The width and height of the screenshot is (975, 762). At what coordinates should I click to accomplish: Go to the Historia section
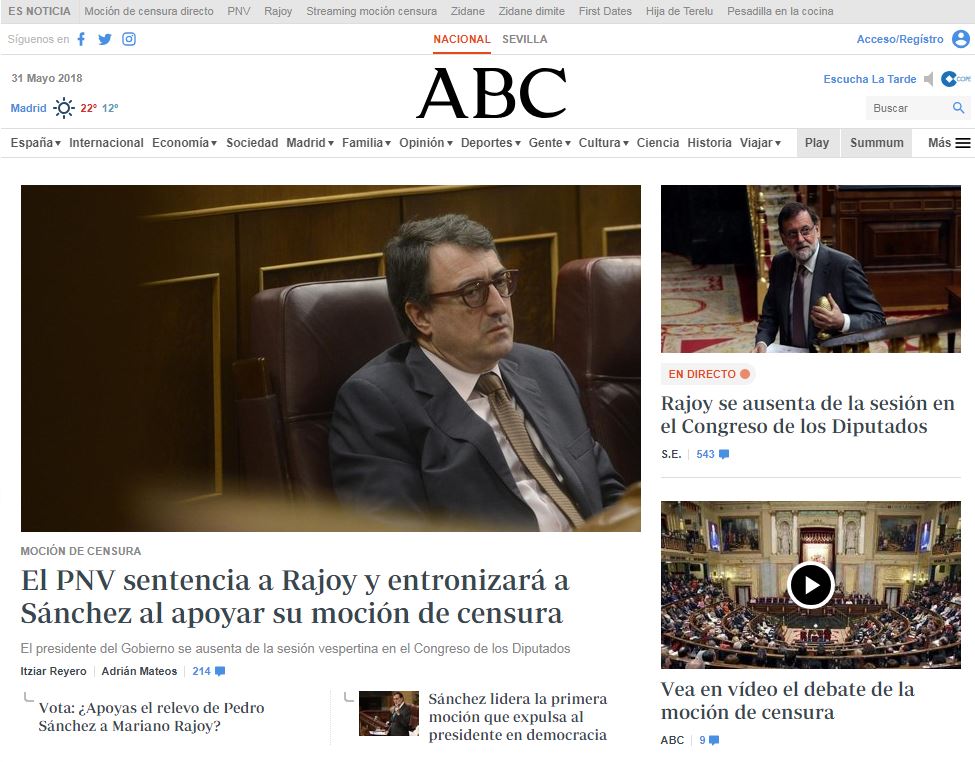[709, 143]
